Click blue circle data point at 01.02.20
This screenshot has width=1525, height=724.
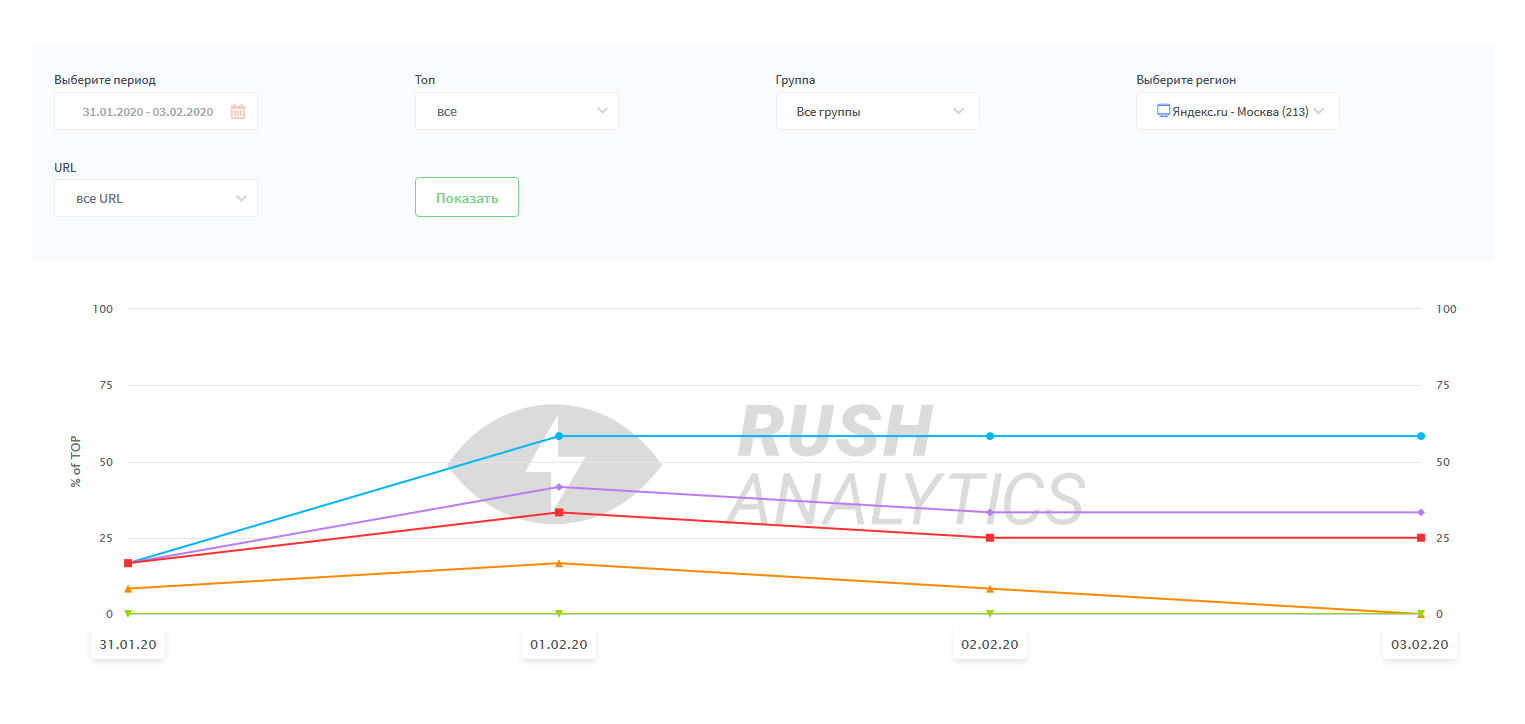(559, 436)
